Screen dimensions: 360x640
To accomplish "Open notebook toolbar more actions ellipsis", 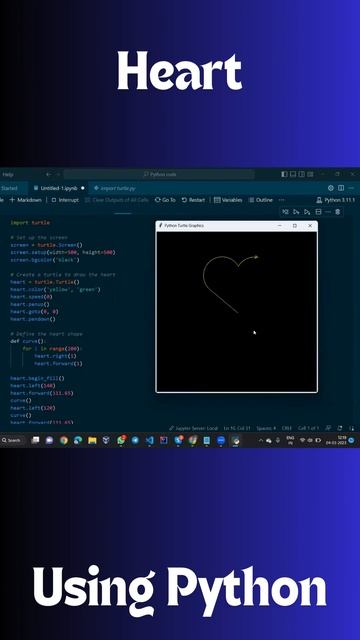I will [281, 200].
